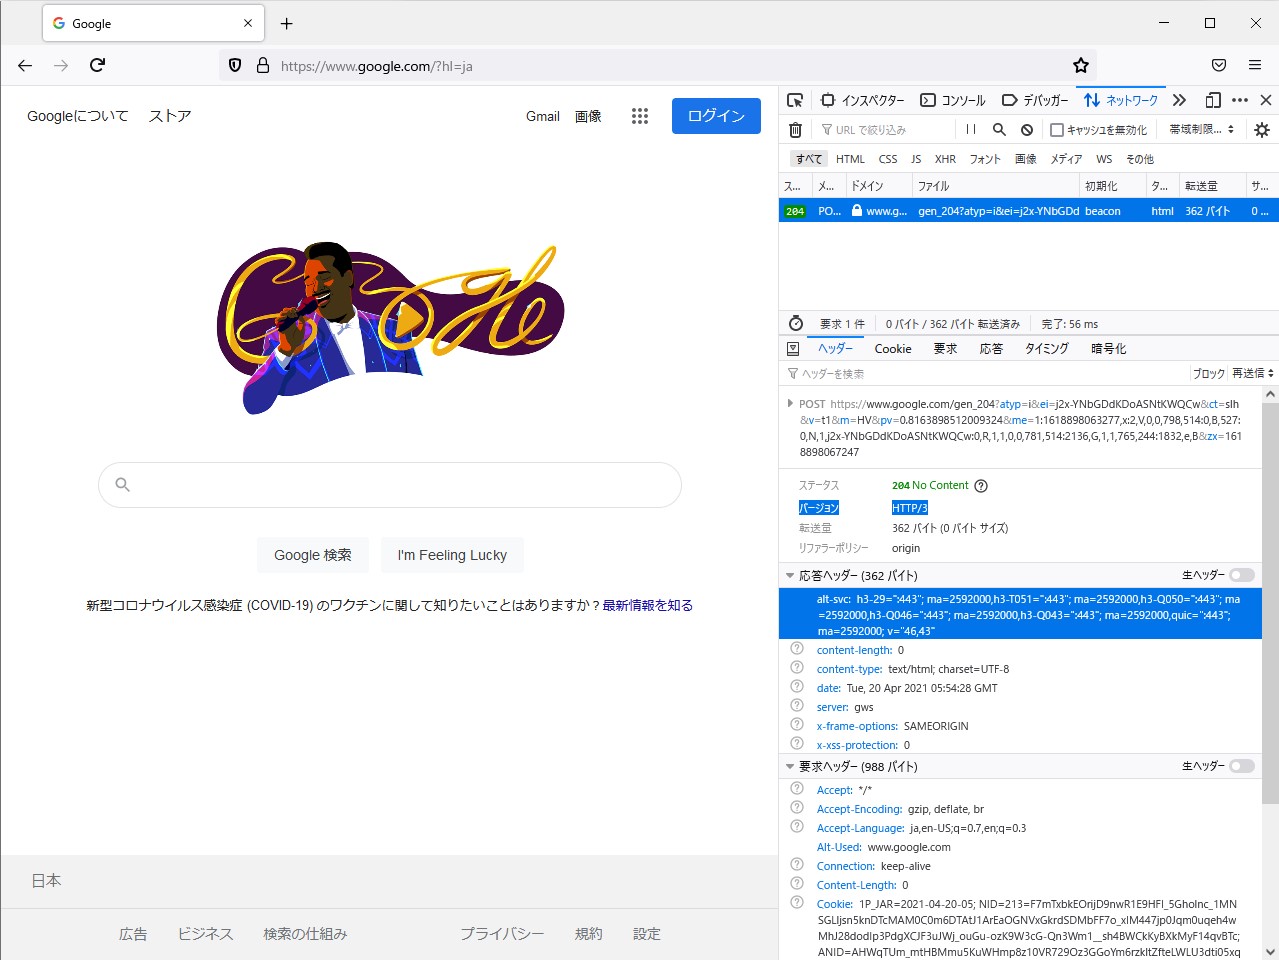Screen dimensions: 1279x960
Task: Toggle responsive design mode
Action: [1211, 99]
